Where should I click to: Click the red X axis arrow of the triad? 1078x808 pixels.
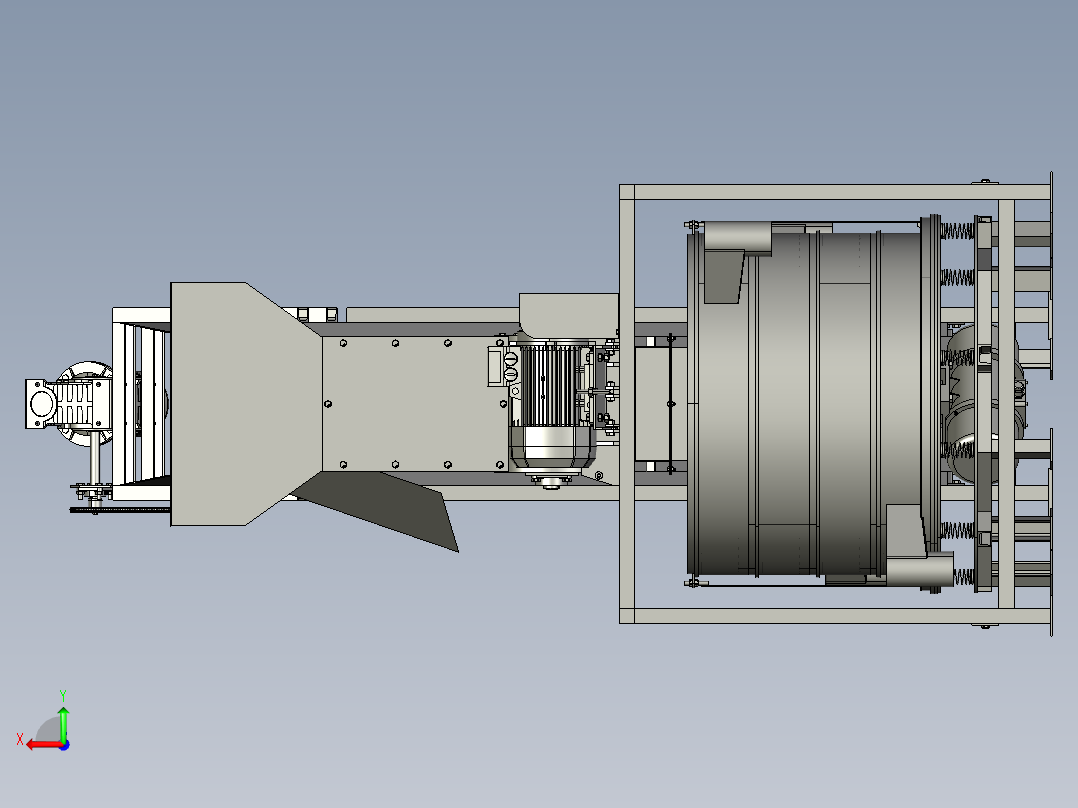click(43, 745)
